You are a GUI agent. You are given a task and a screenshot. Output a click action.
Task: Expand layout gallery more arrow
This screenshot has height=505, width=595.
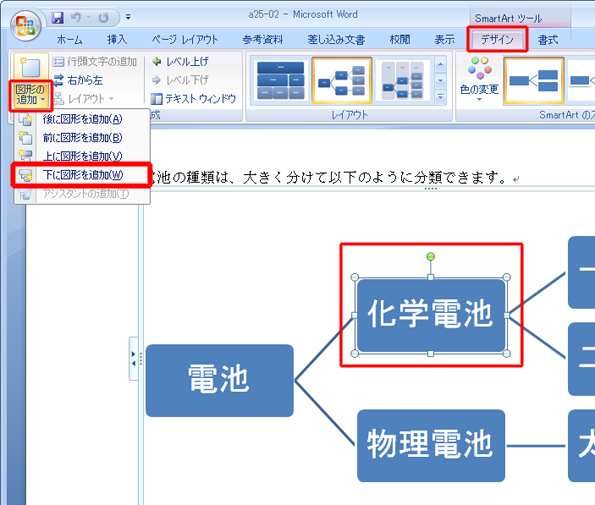tap(440, 97)
